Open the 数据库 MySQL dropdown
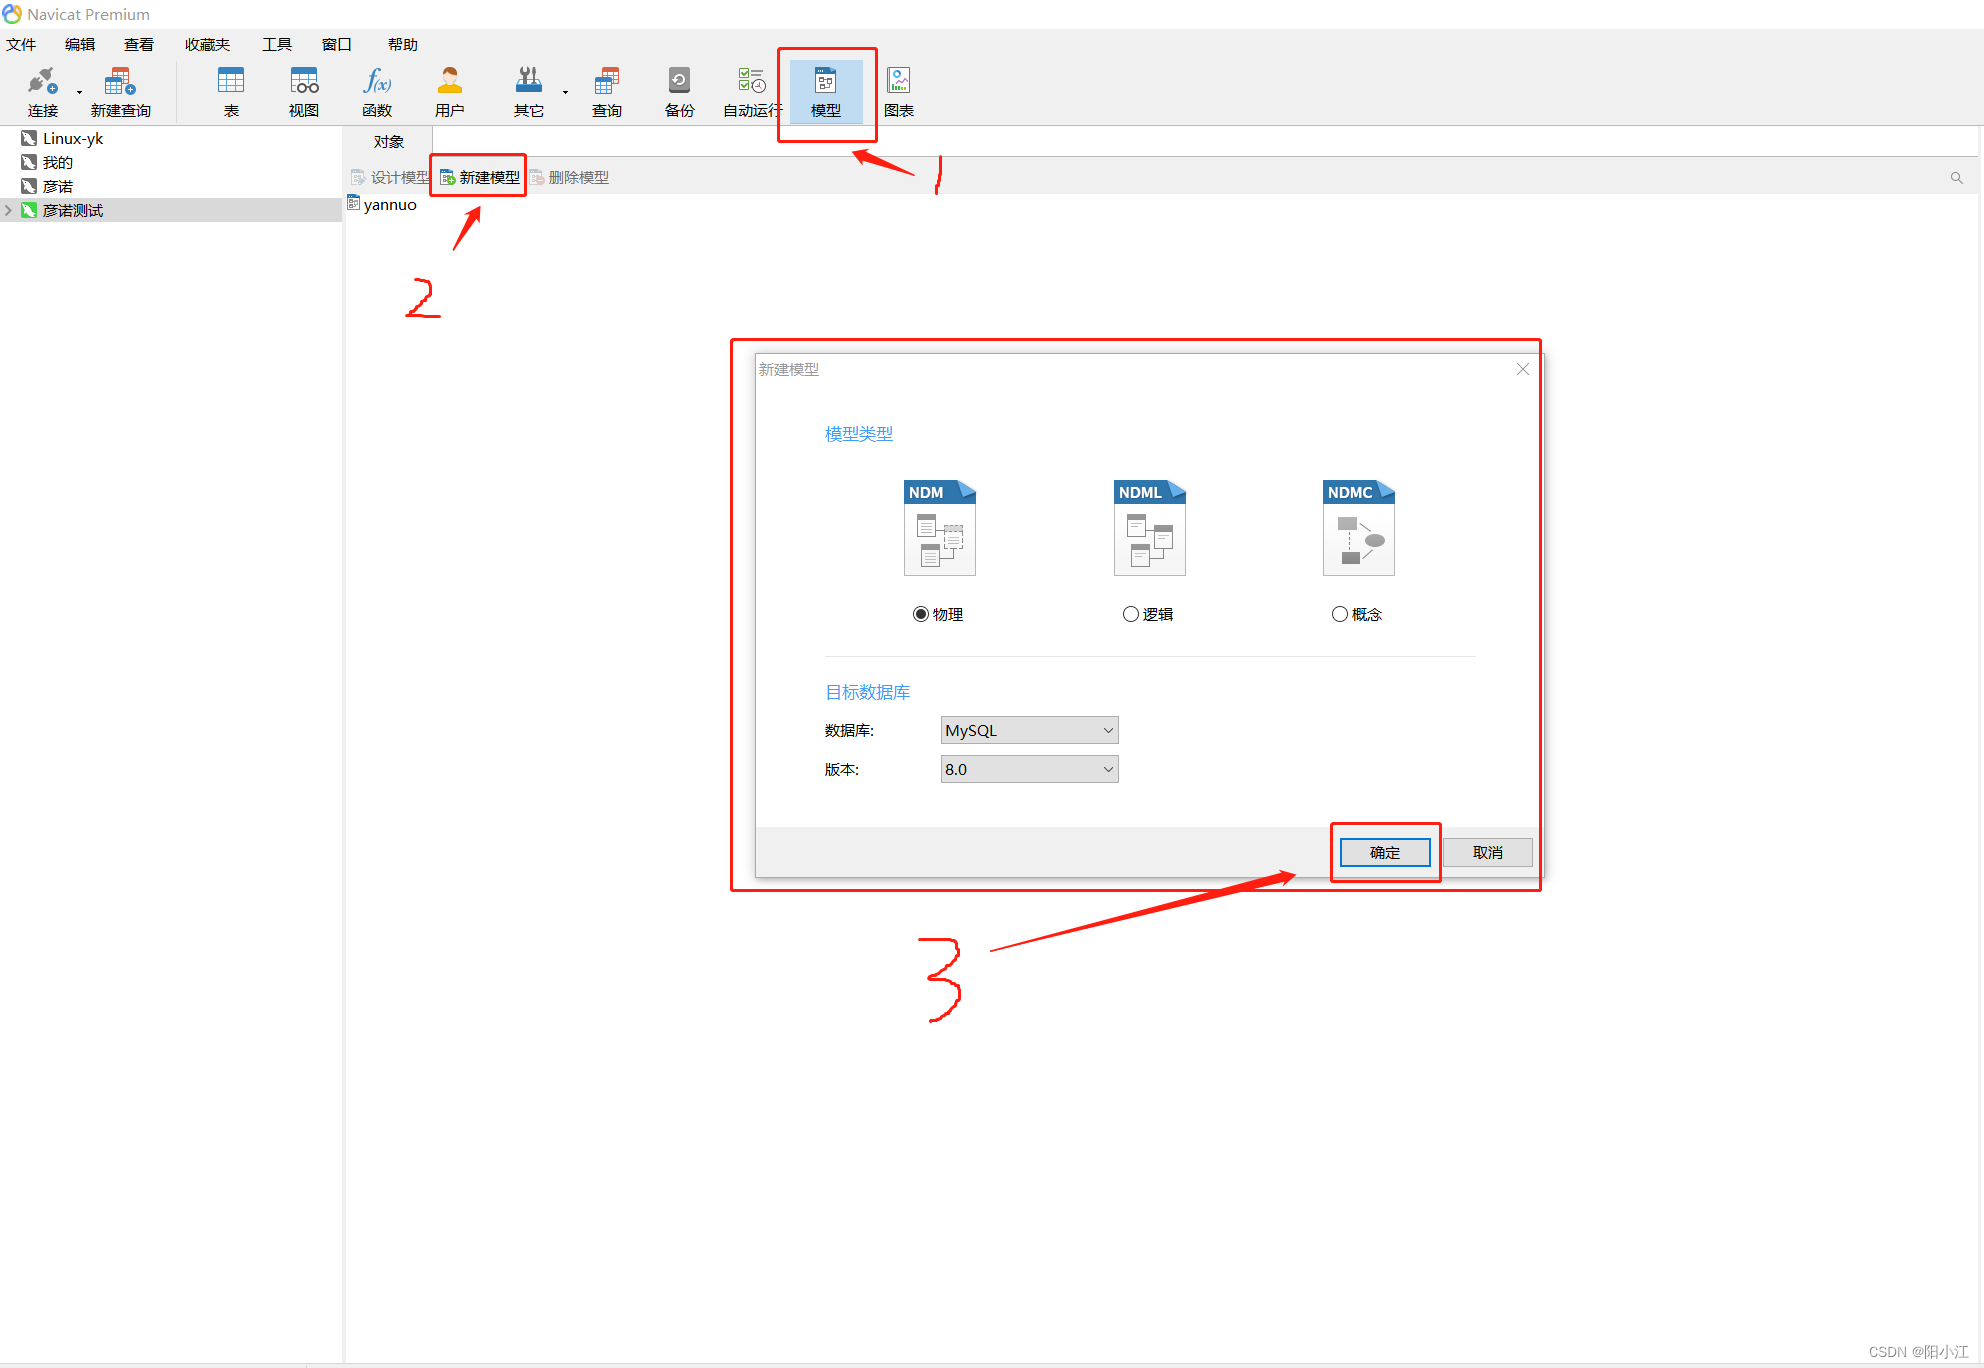 (1029, 730)
